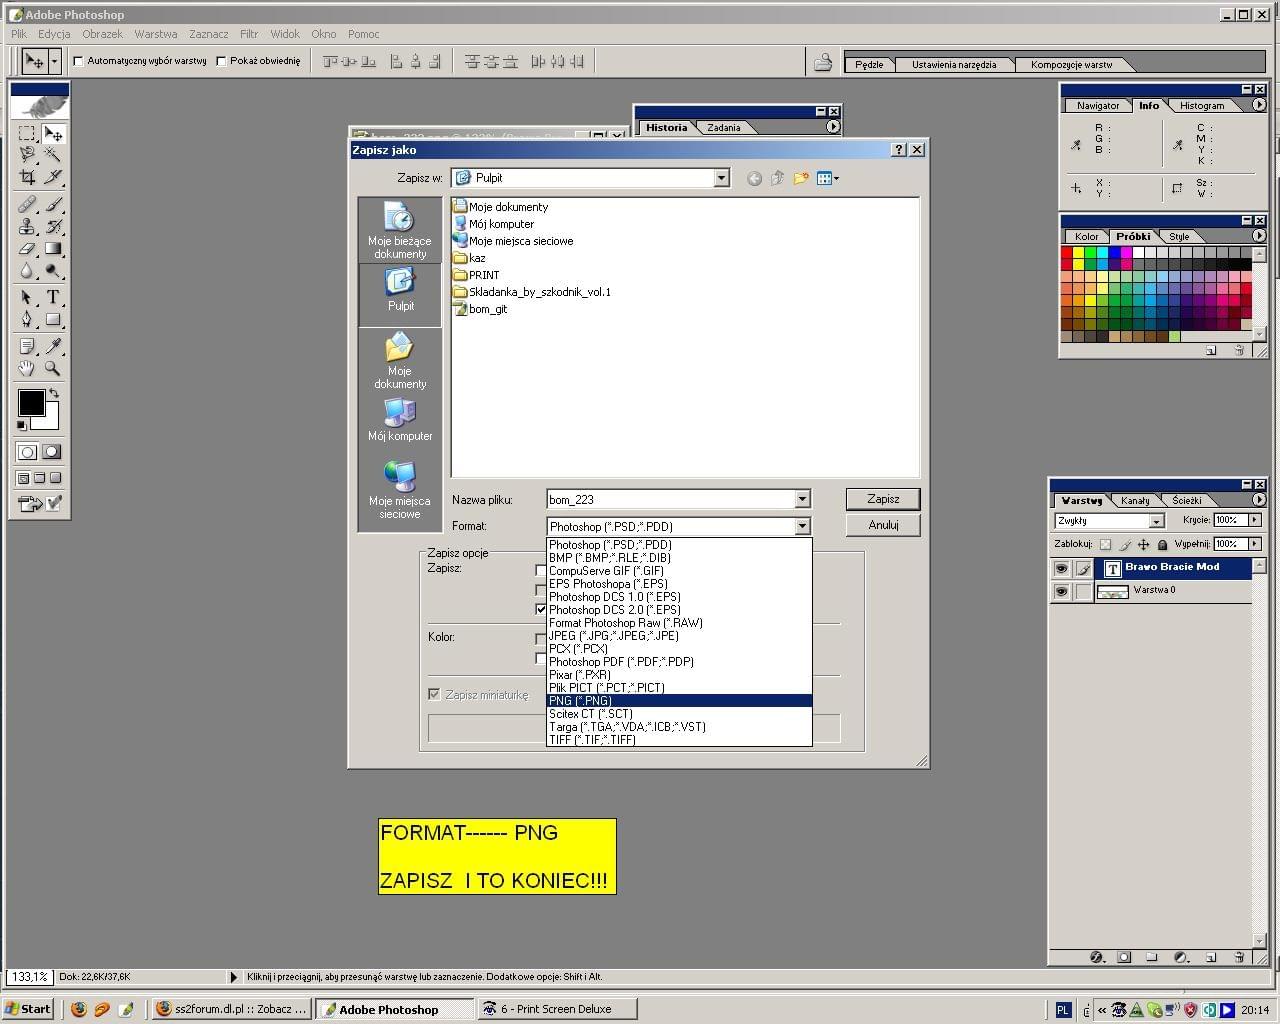
Task: Click the Windows Start button
Action: 28,1009
